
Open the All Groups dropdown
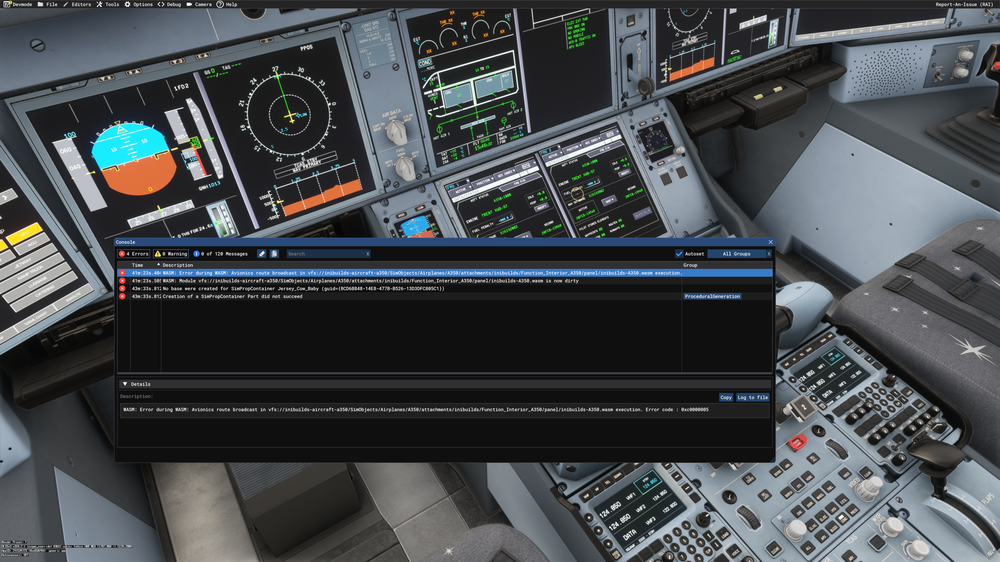point(738,254)
